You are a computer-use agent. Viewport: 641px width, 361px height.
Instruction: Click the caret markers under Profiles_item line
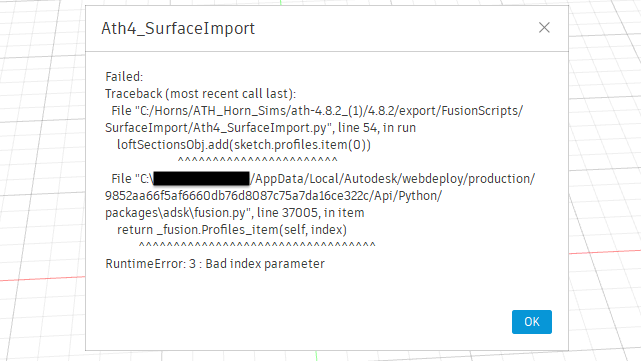click(257, 245)
